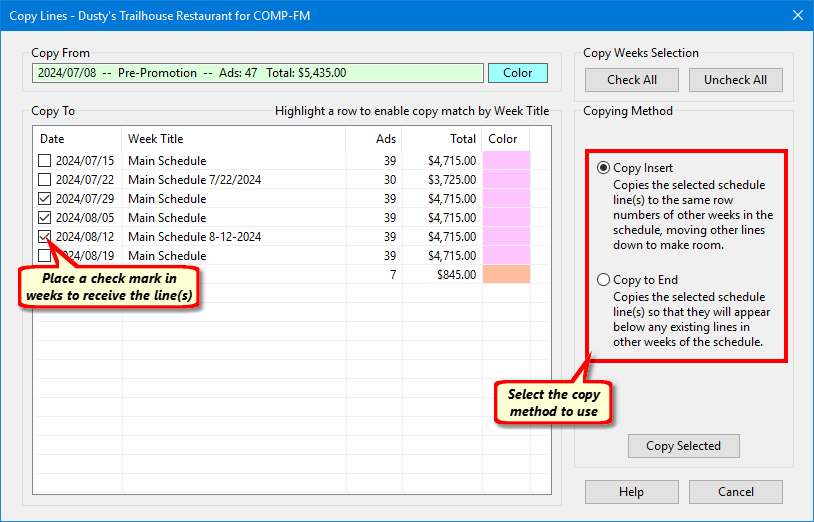Screen dimensions: 814x522
Task: Click the Copy Selected button
Action: (684, 446)
